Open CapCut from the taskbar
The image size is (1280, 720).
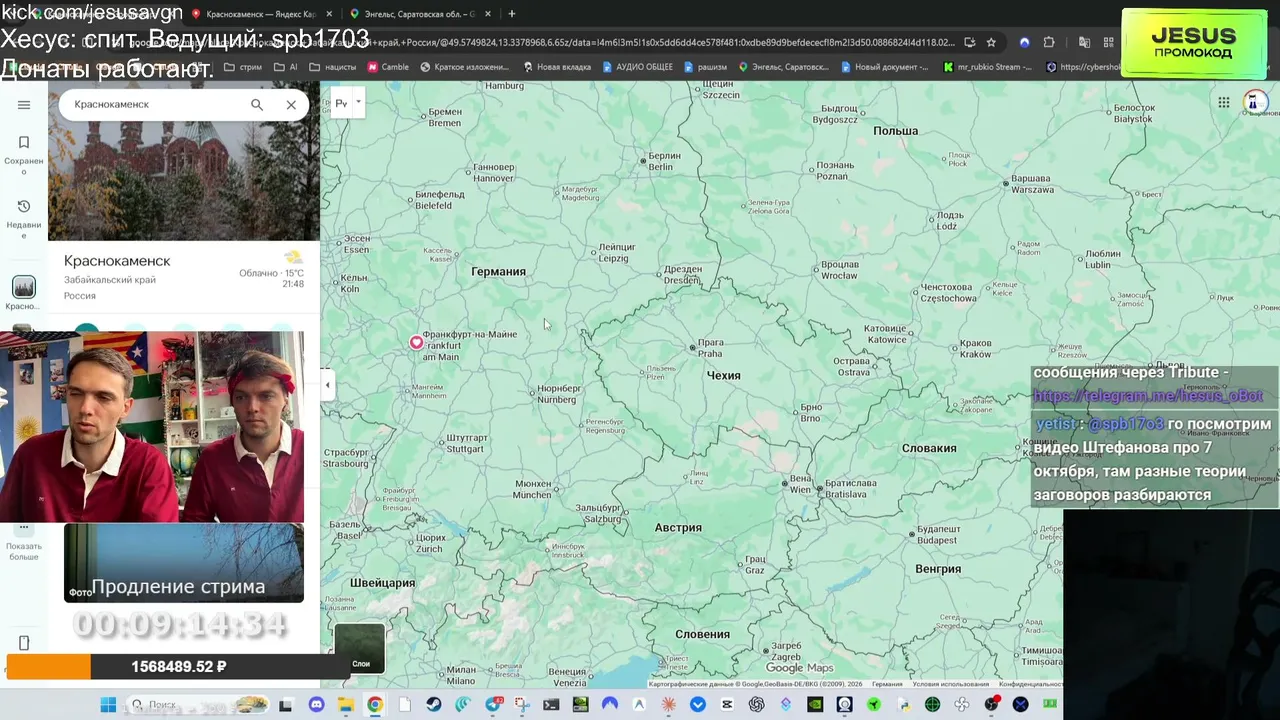[x=727, y=705]
